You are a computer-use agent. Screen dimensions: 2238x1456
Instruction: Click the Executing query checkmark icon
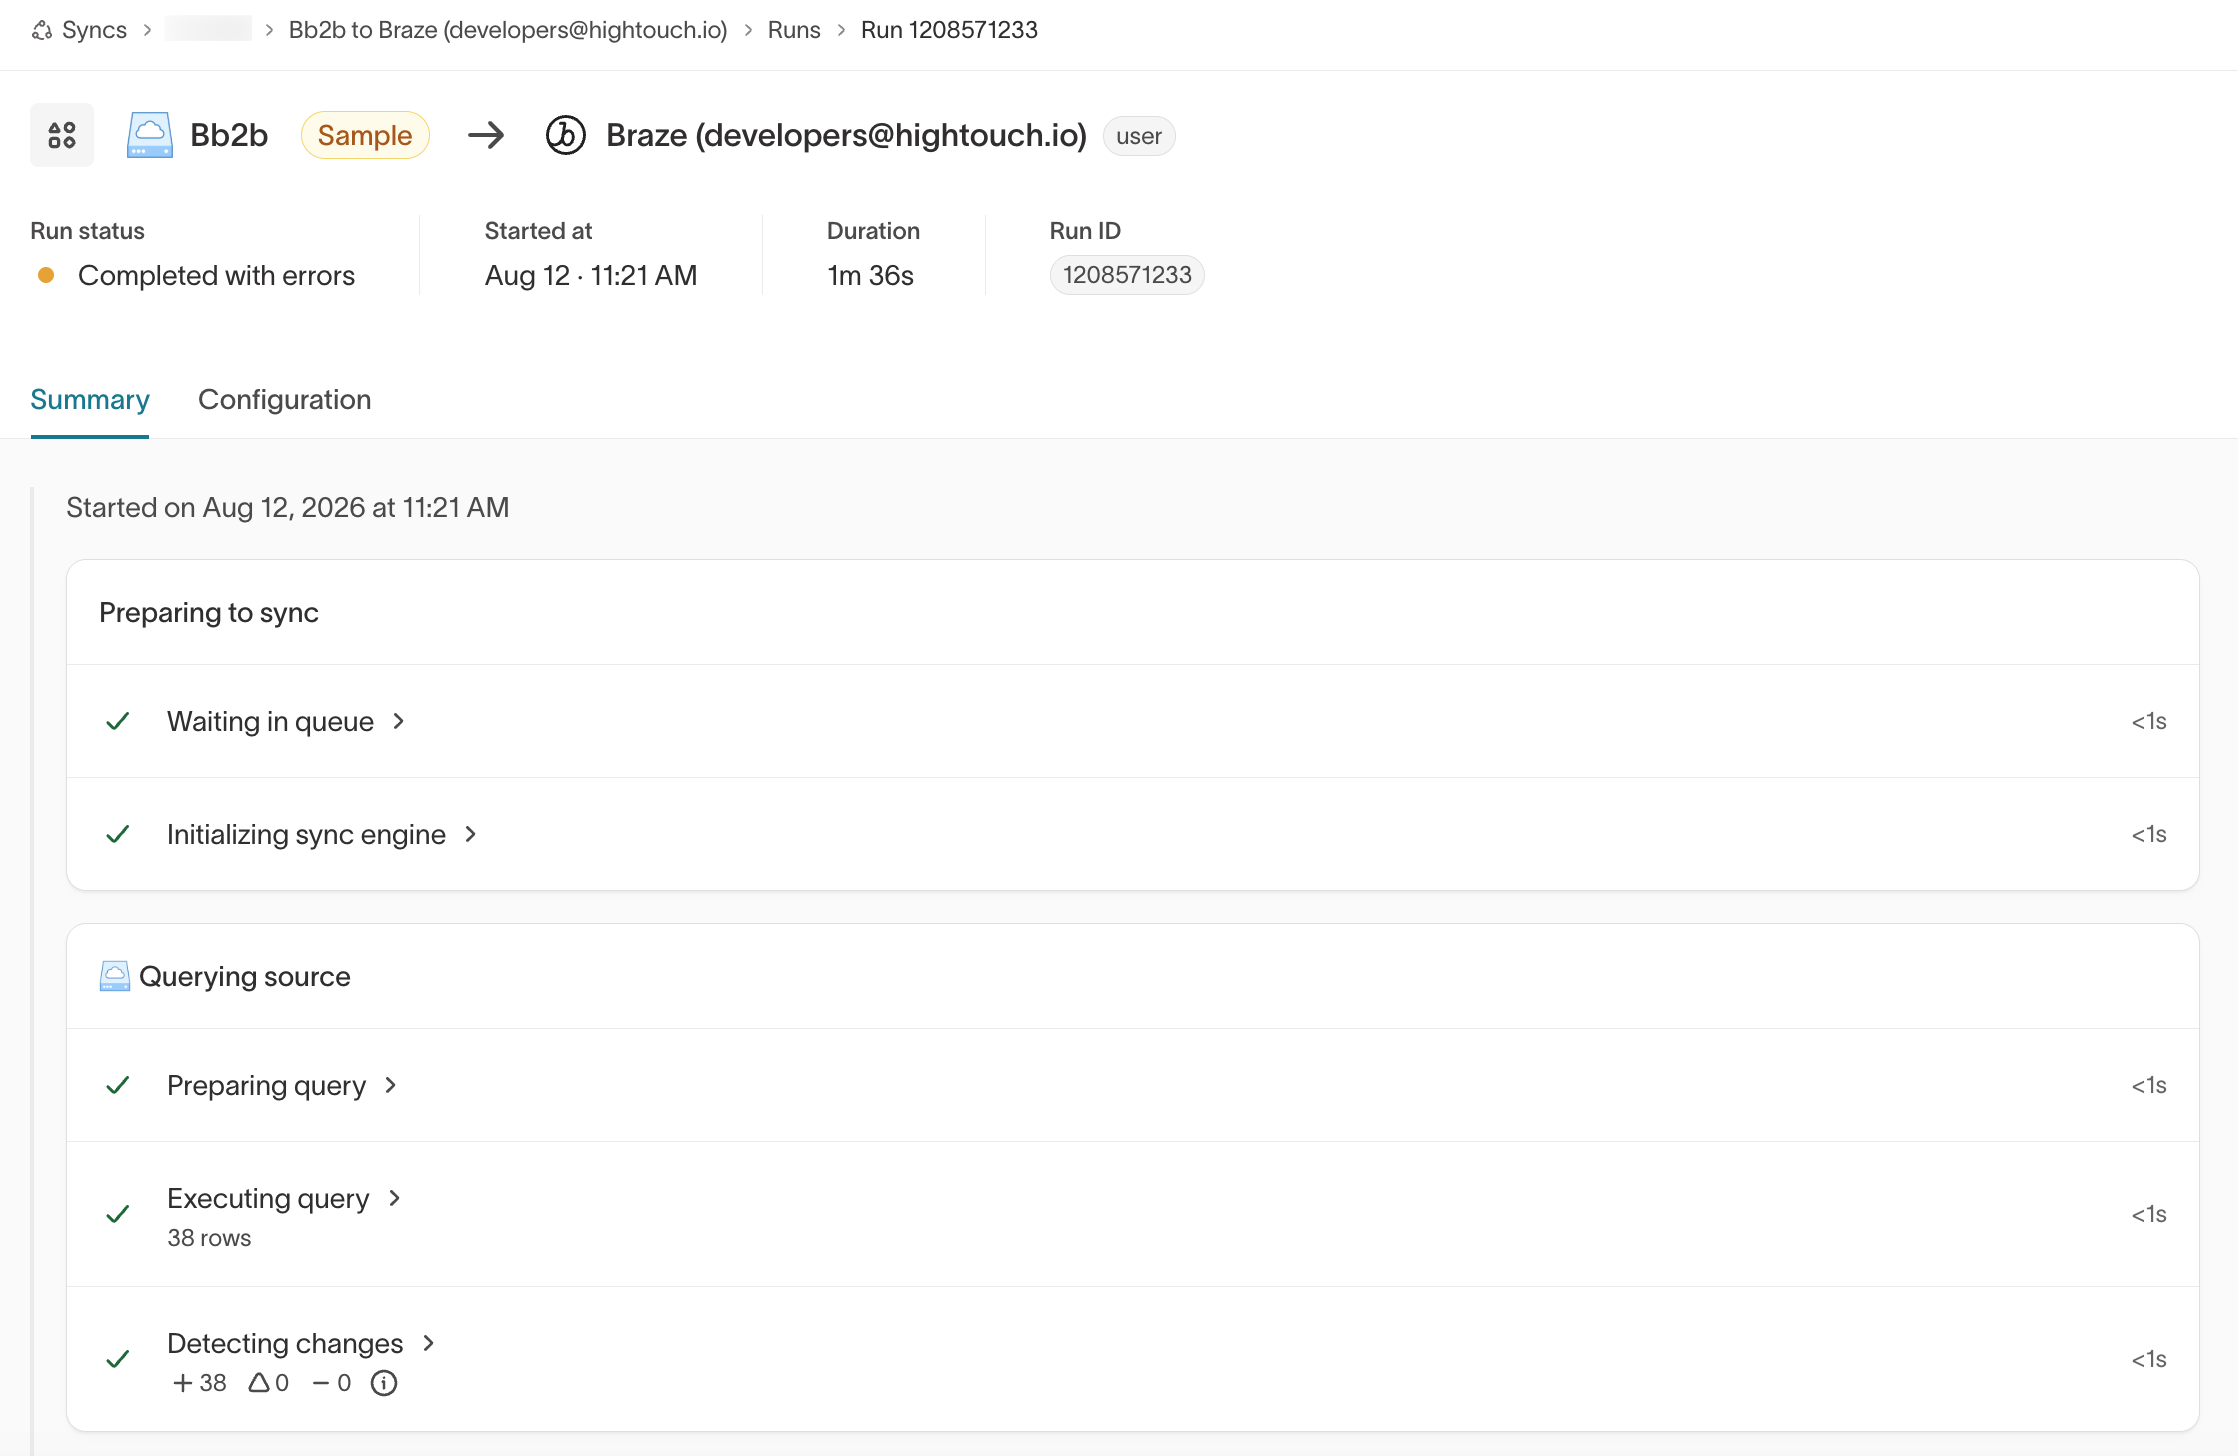coord(118,1214)
